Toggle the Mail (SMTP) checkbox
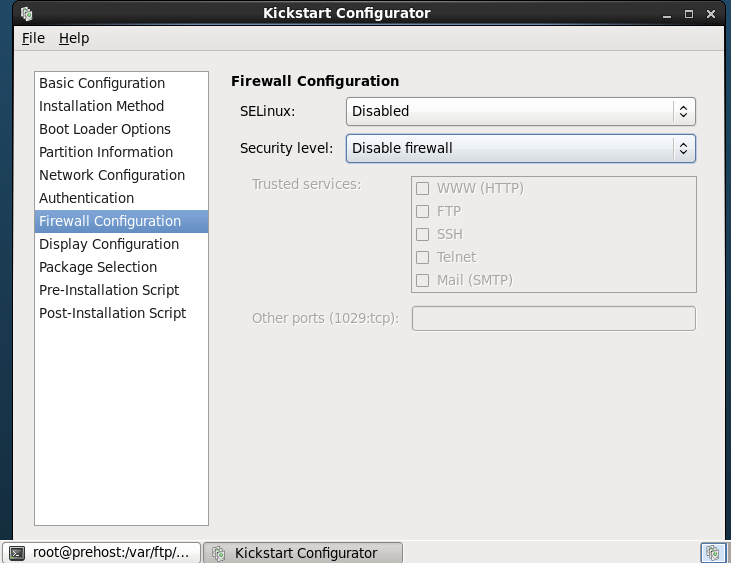The width and height of the screenshot is (731, 563). click(x=422, y=280)
